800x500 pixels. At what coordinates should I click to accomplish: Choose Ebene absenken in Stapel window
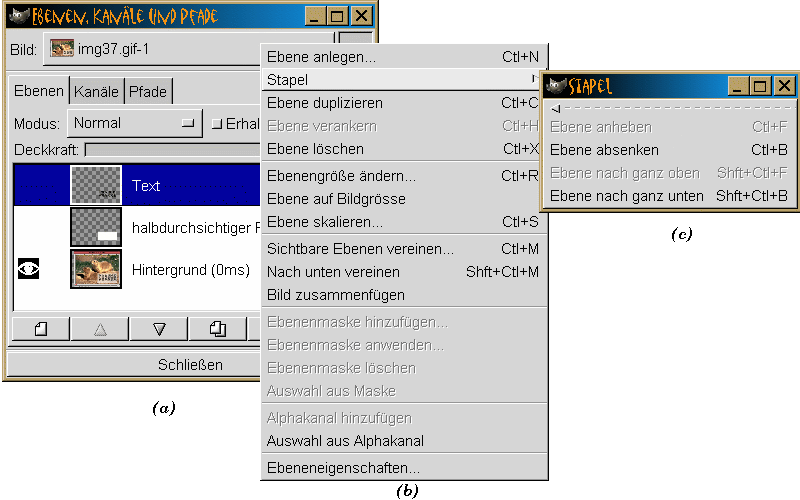click(x=669, y=149)
